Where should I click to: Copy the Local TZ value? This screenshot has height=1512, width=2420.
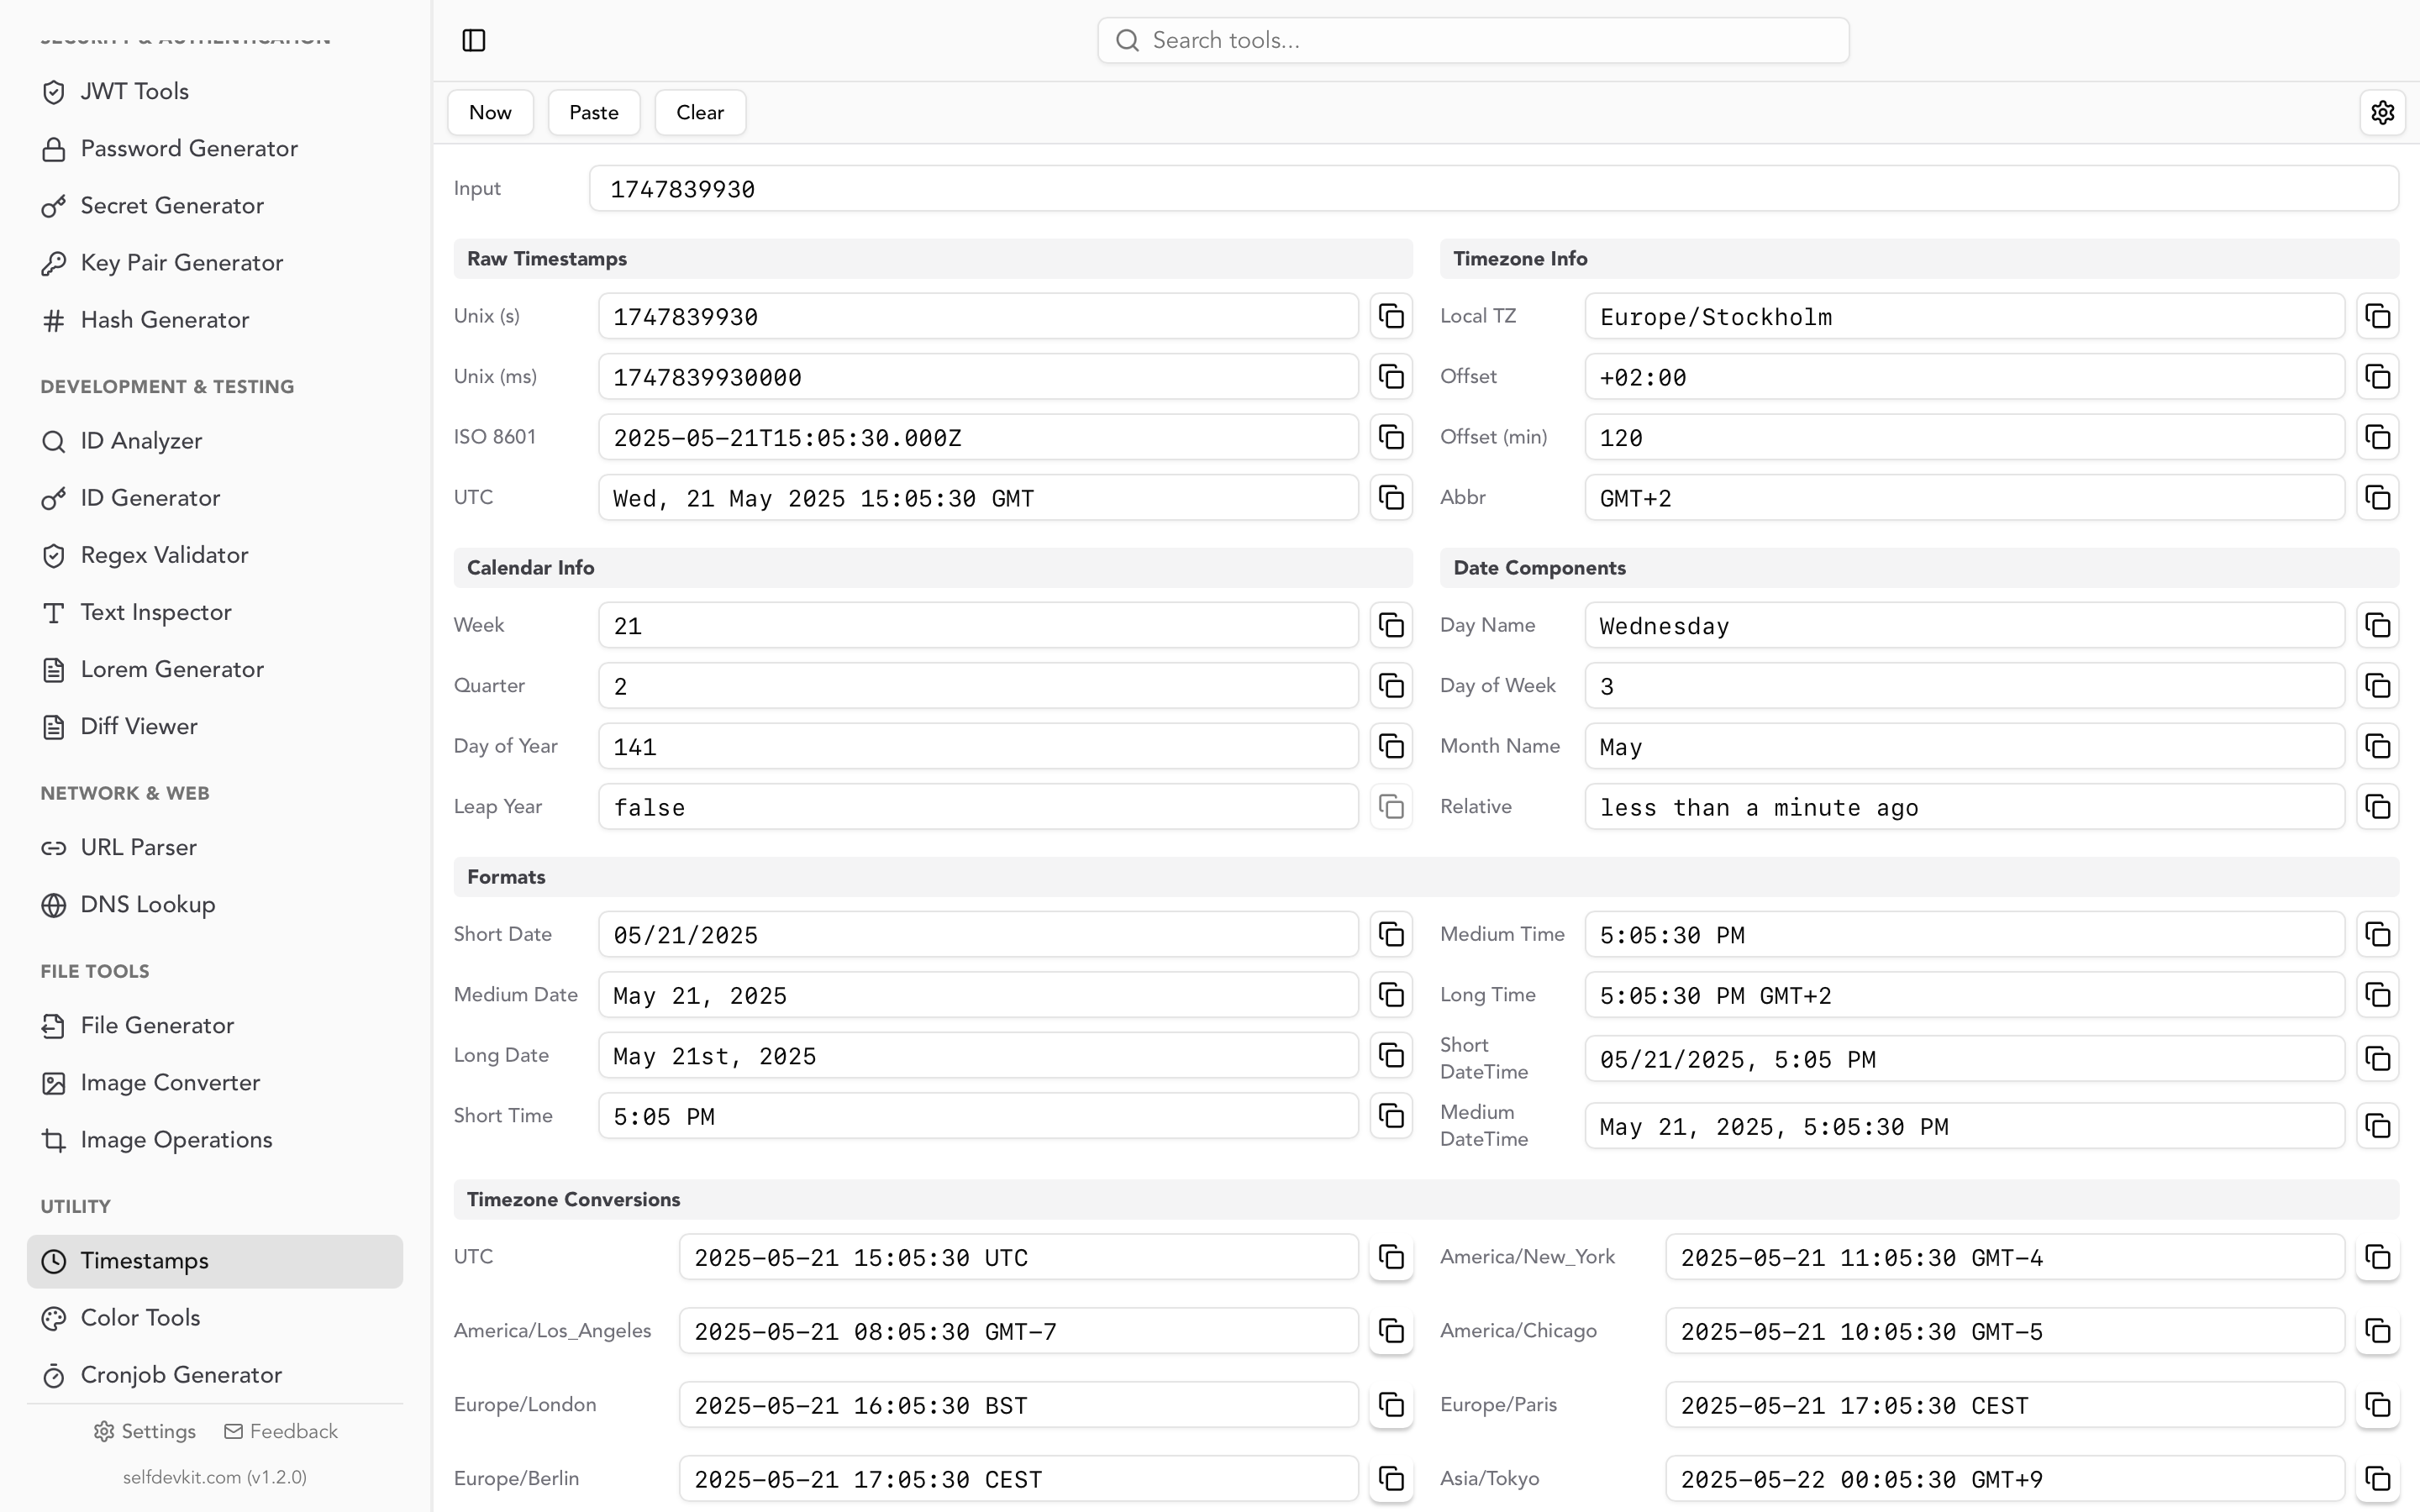pyautogui.click(x=2377, y=316)
